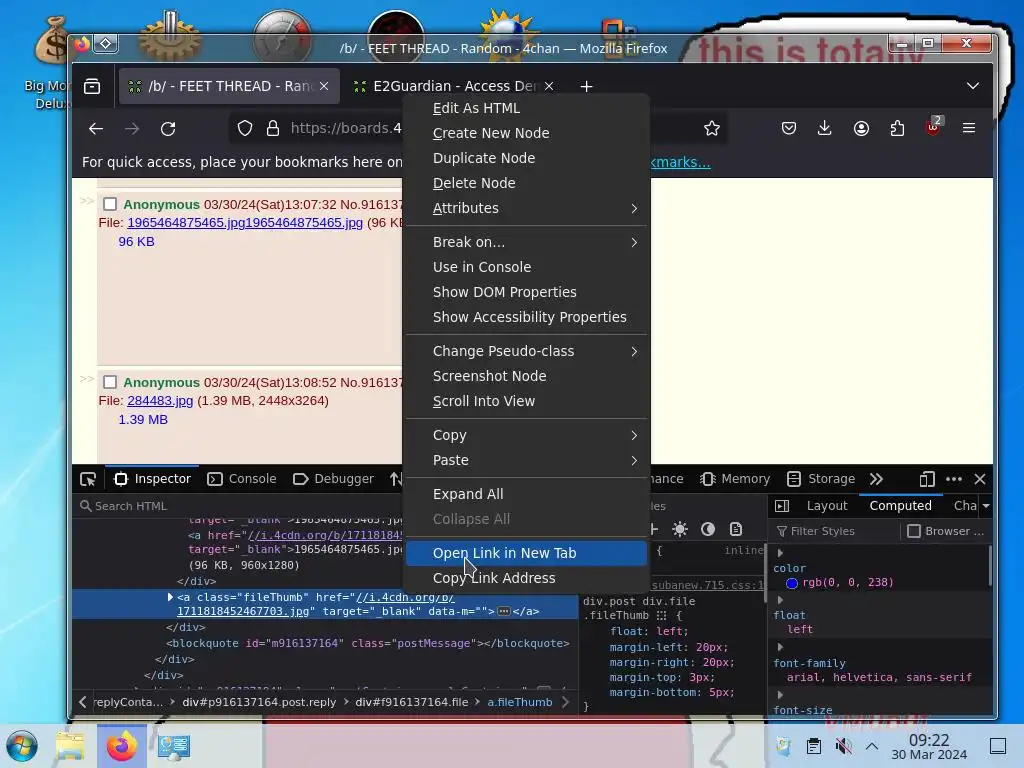Click the uBlock Origin extension icon
The width and height of the screenshot is (1024, 768).
pos(933,127)
